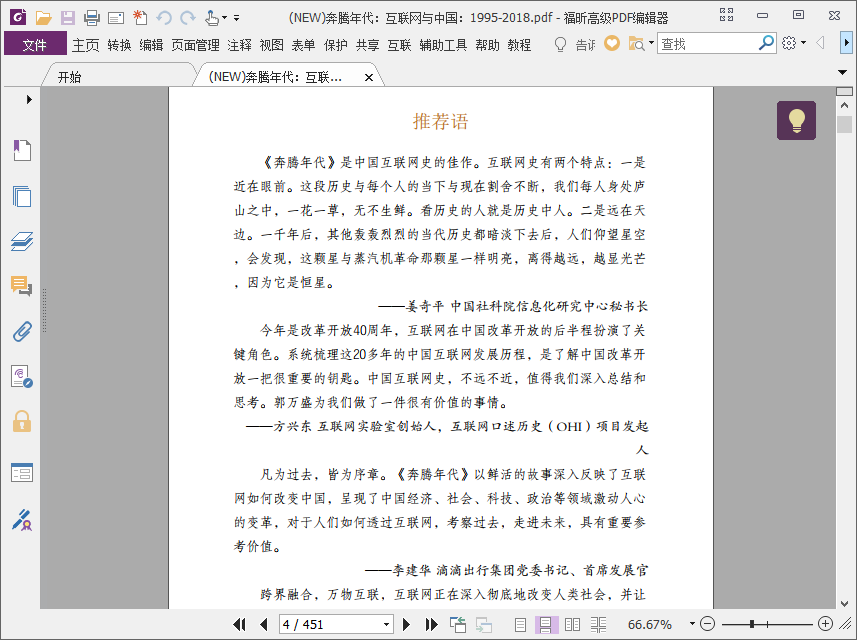Open the Bookmarks panel
The height and width of the screenshot is (640, 857).
(x=22, y=150)
